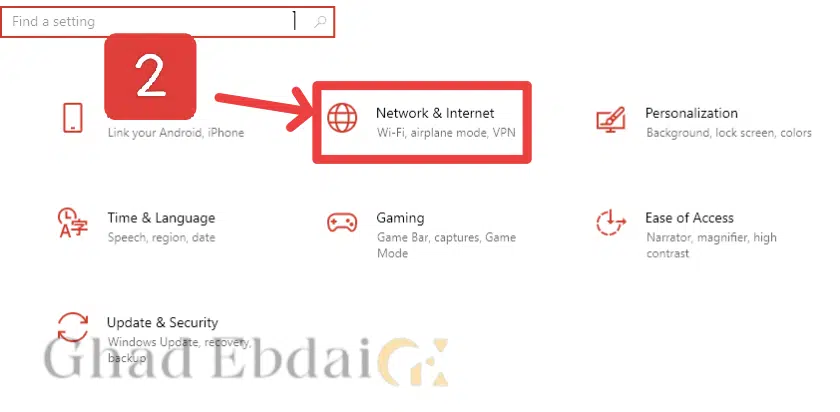Open the Phone settings icon
This screenshot has height=412, width=840.
tap(73, 117)
